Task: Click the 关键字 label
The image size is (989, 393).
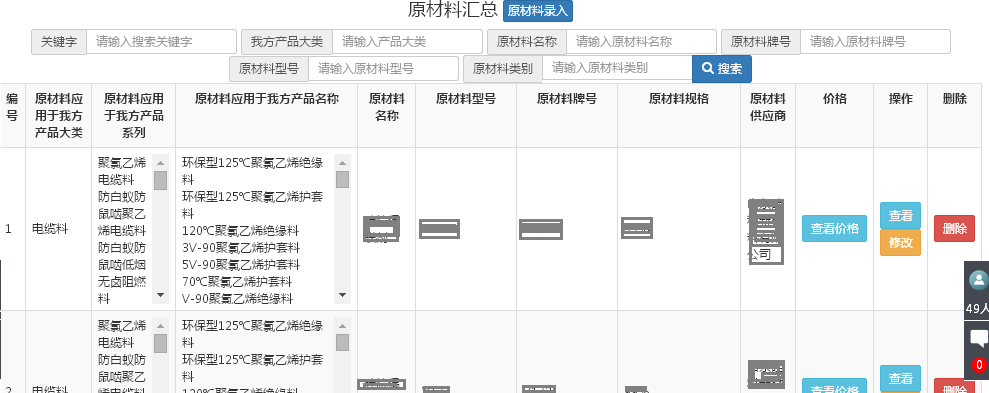Action: coord(59,42)
